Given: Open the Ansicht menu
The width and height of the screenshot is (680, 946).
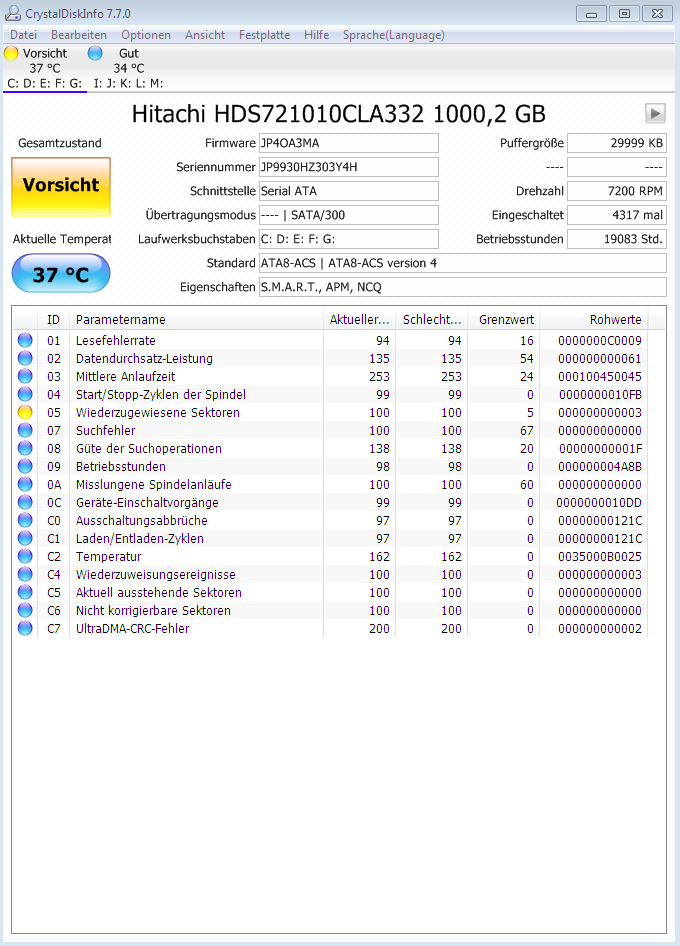Looking at the screenshot, I should 205,35.
